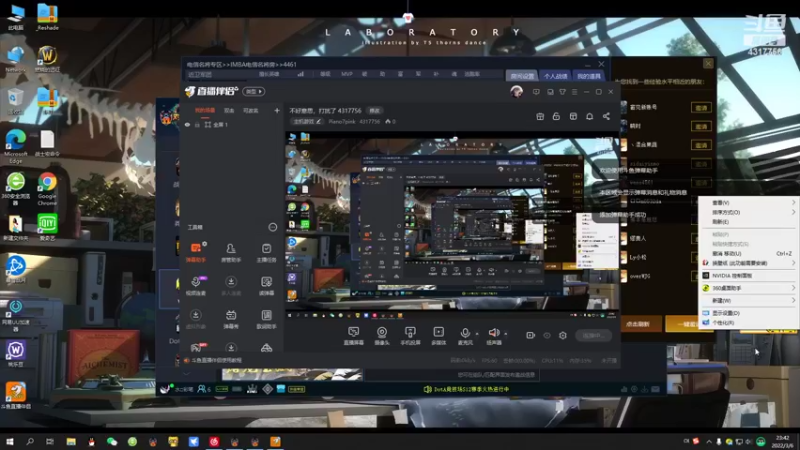Click the 扬声器 speaker icon
Viewport: 800px width, 450px height.
point(493,333)
